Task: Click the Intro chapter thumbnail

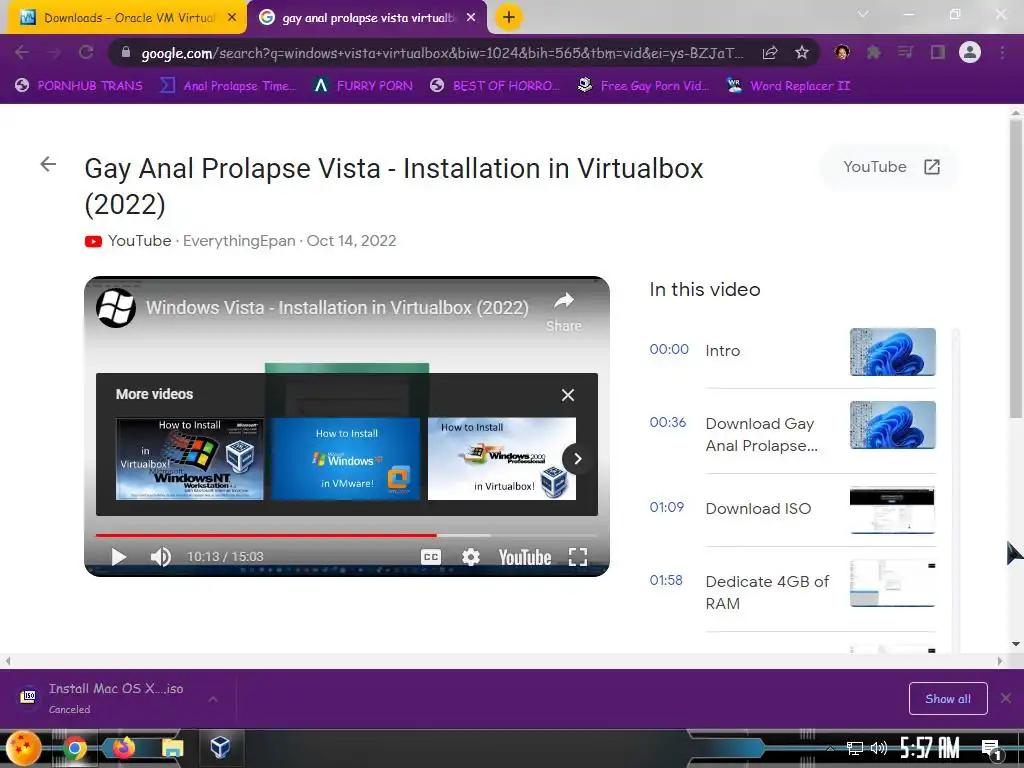Action: [892, 352]
